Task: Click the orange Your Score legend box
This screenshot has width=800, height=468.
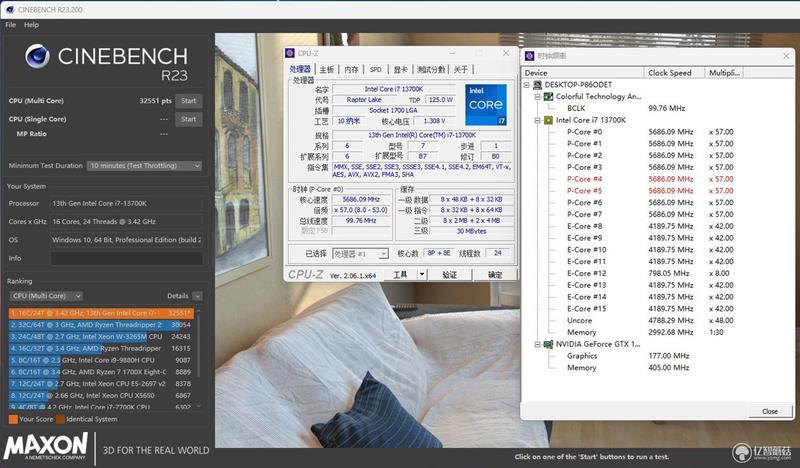Action: pos(13,419)
